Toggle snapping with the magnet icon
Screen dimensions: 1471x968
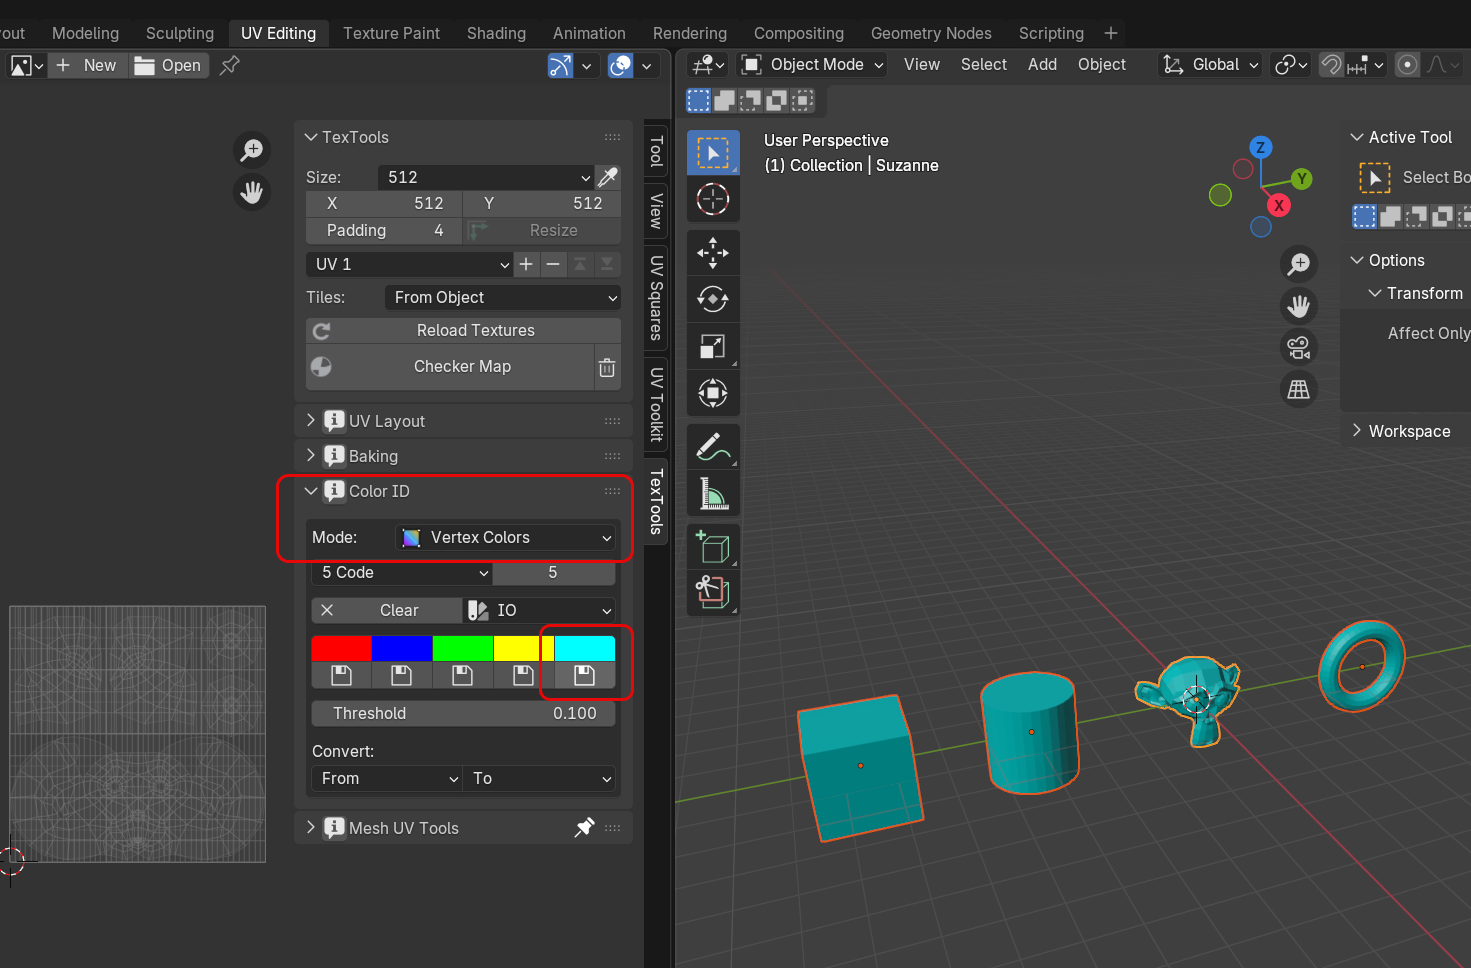(x=1331, y=65)
